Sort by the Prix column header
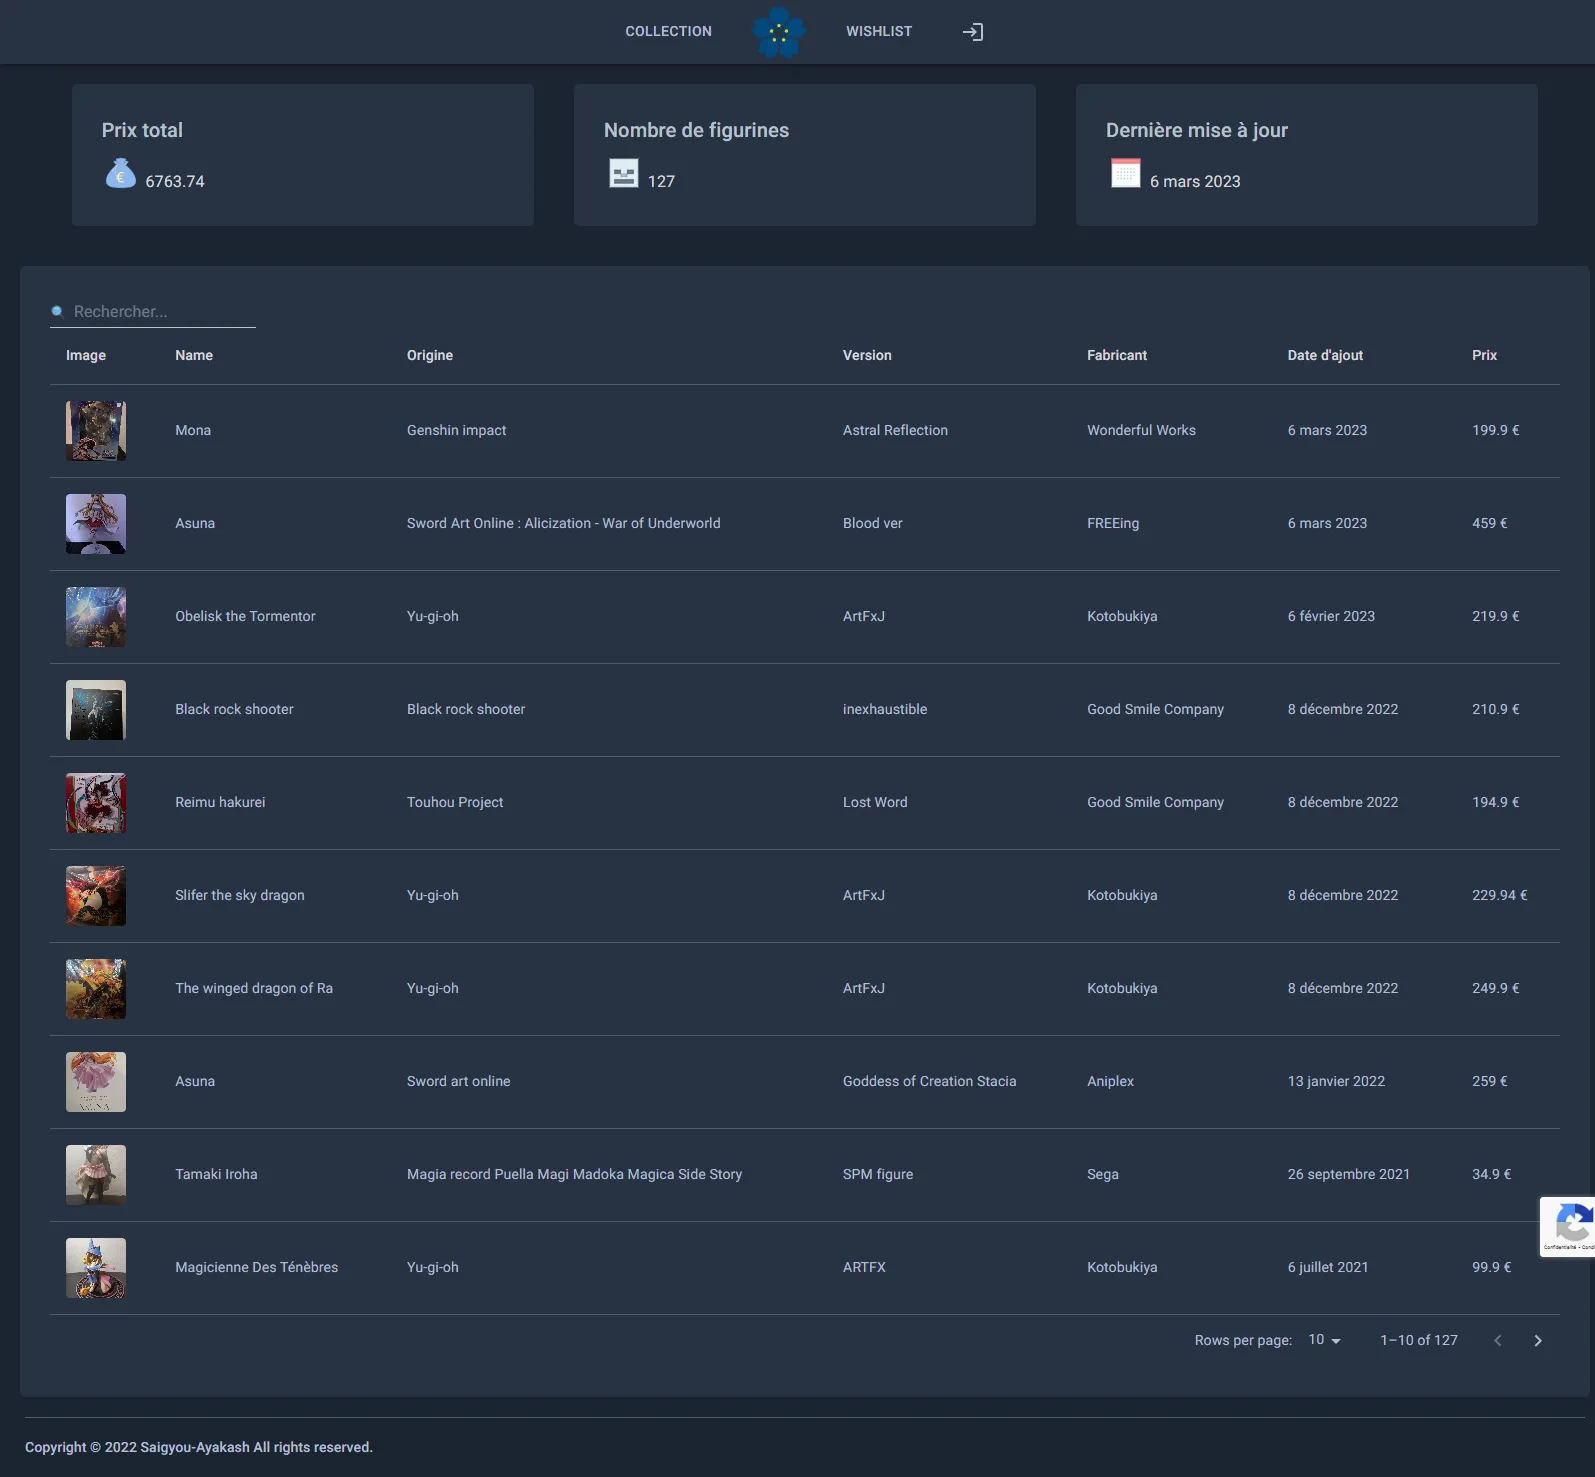The height and width of the screenshot is (1477, 1595). pos(1484,356)
